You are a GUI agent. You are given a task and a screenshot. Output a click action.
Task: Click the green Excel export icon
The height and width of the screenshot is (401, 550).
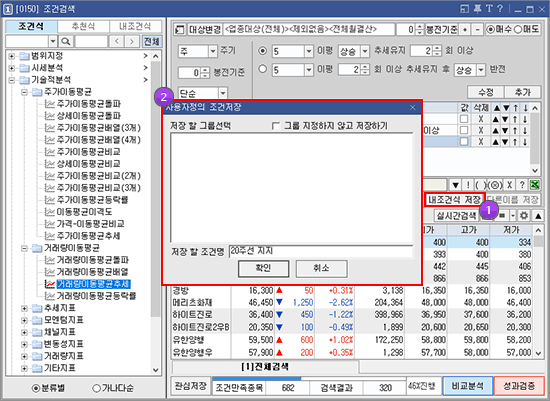click(535, 185)
